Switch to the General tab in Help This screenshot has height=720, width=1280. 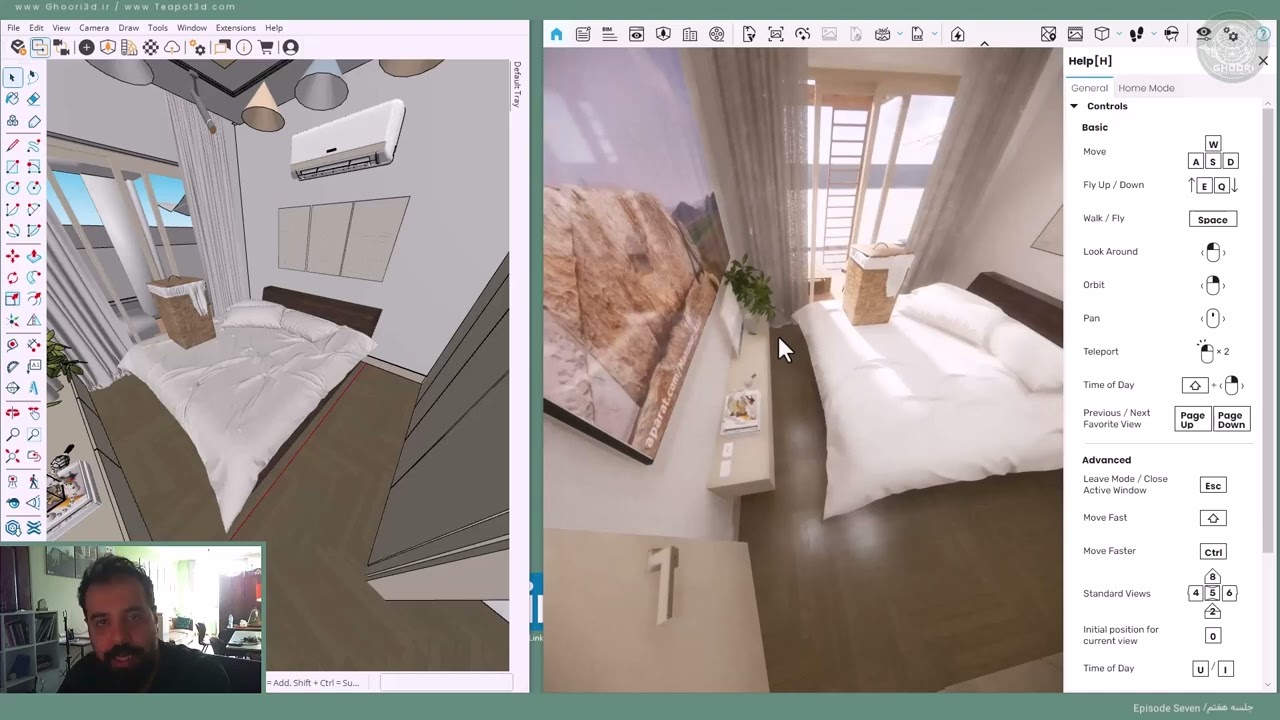pos(1089,88)
